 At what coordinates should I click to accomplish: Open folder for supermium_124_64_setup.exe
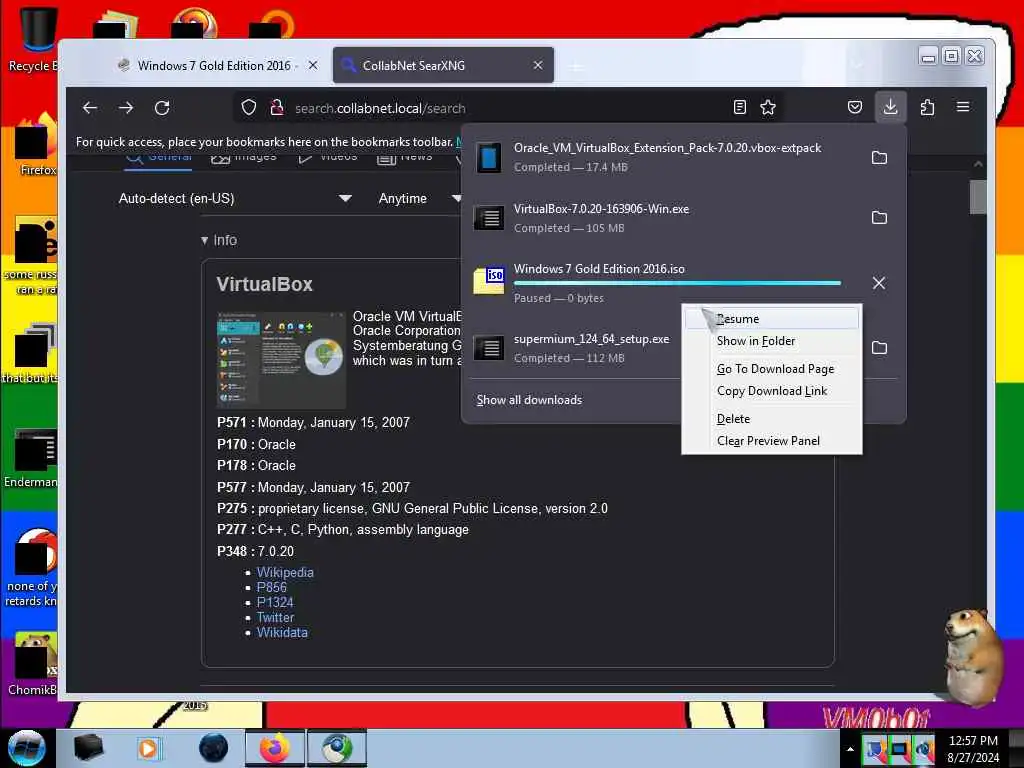879,347
